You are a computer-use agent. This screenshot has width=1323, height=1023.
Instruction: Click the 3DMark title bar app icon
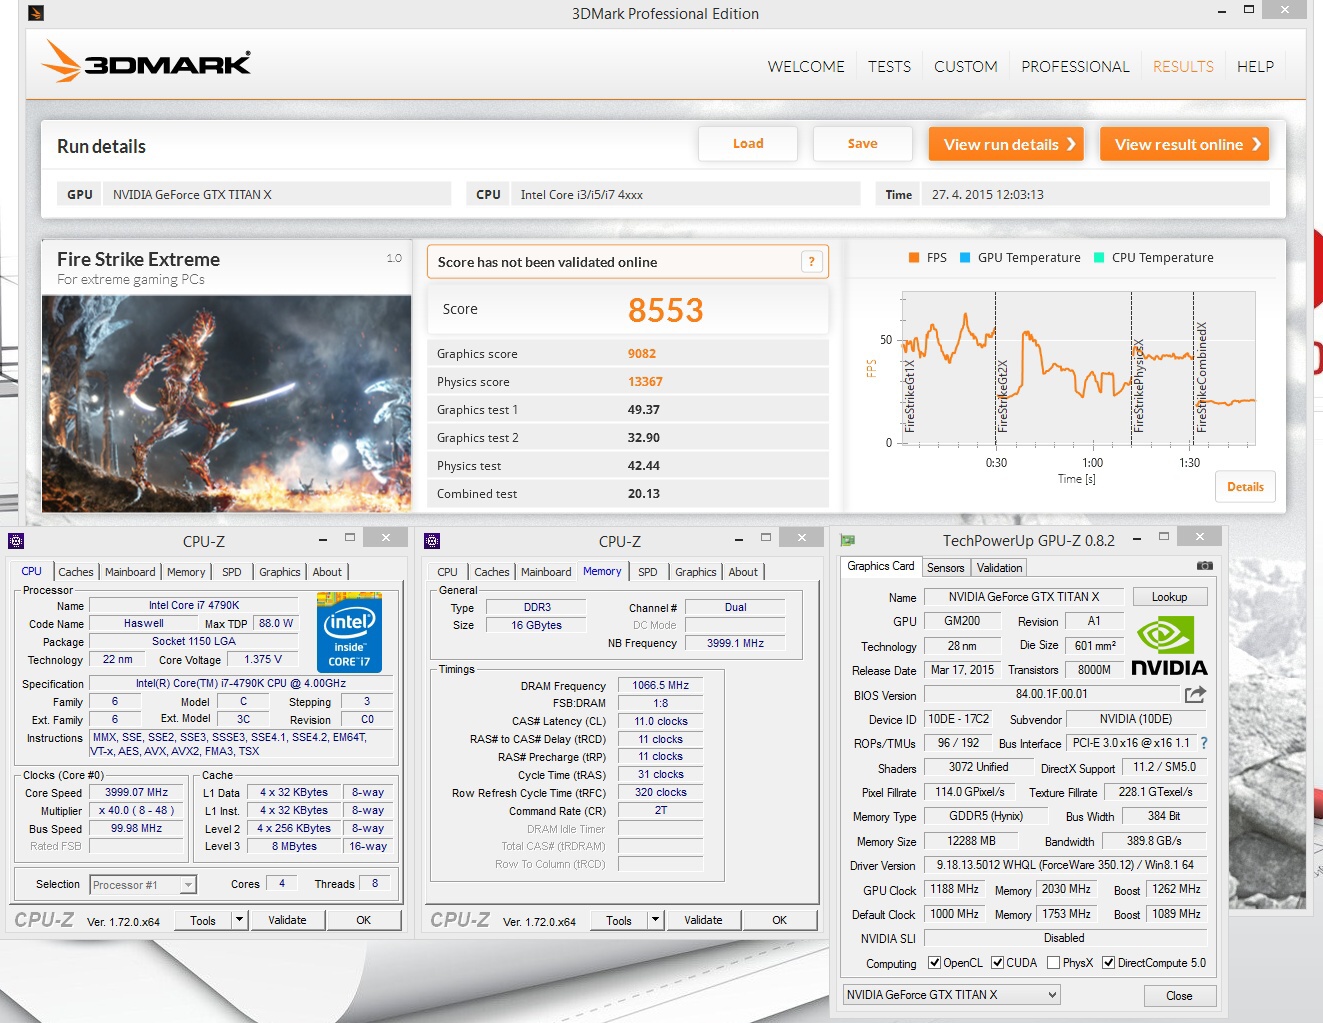[36, 13]
